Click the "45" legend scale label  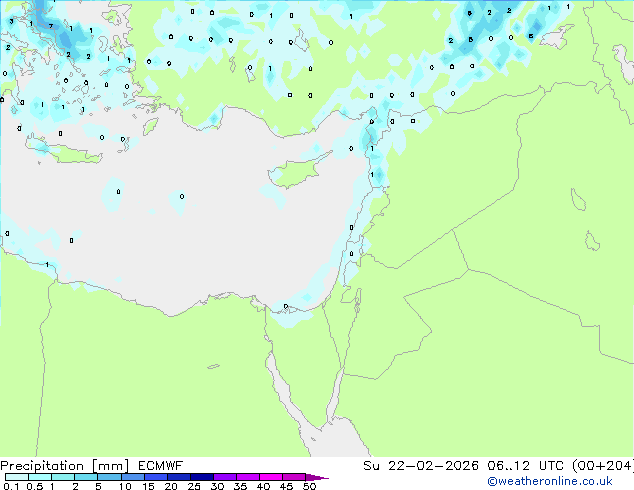(x=286, y=486)
